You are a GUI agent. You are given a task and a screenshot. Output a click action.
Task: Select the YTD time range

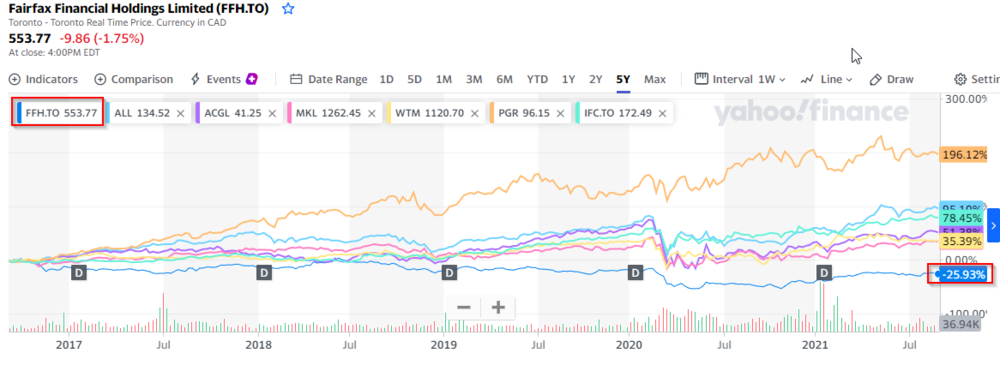[x=537, y=80]
